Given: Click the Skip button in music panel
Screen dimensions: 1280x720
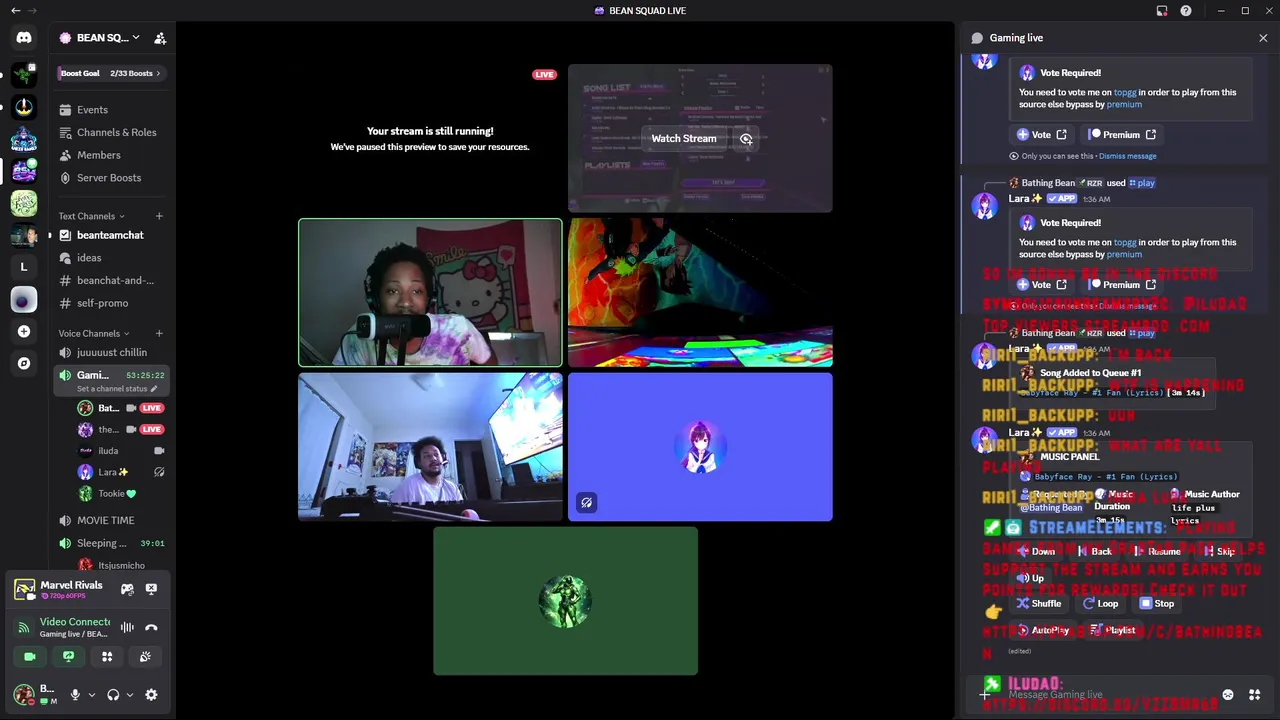Looking at the screenshot, I should [1218, 552].
